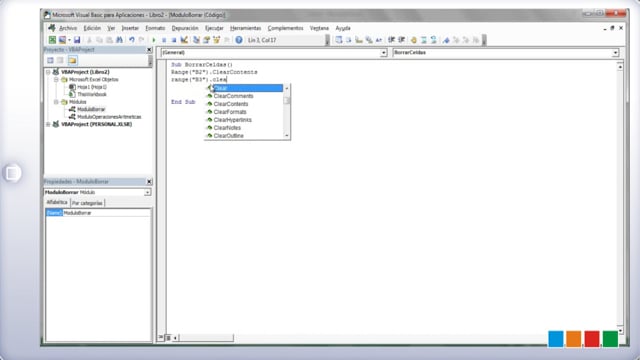The image size is (640, 360).
Task: Open the Object Browser toolbar icon
Action: click(216, 40)
